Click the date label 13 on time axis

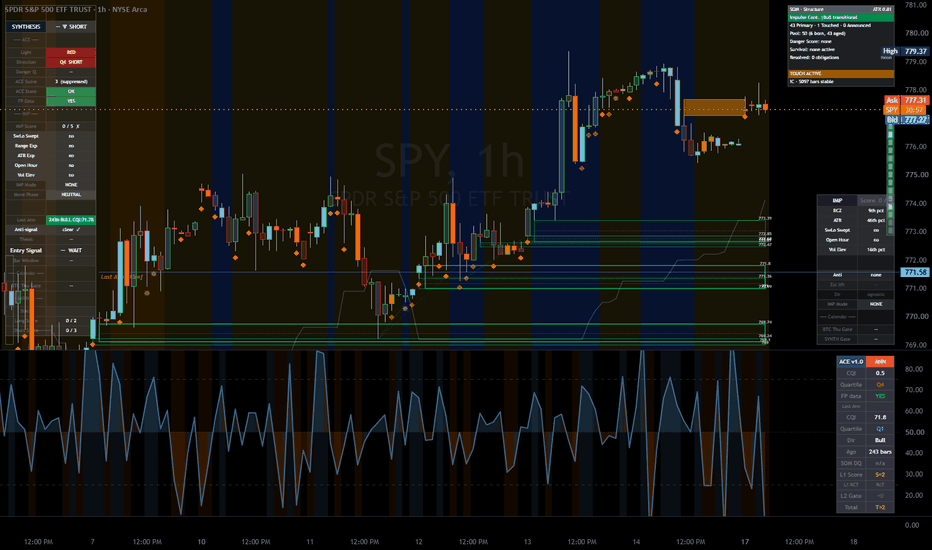click(x=527, y=542)
